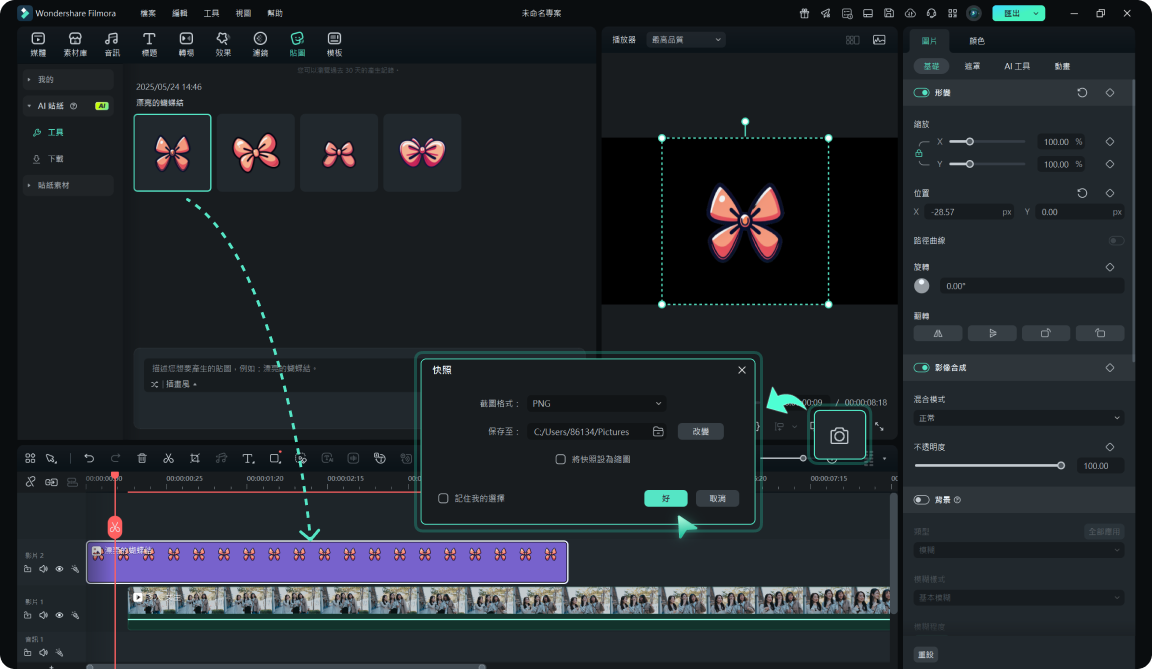Screen dimensions: 1152x669
Task: Click the scissors split icon in timeline toolbar
Action: tap(168, 458)
